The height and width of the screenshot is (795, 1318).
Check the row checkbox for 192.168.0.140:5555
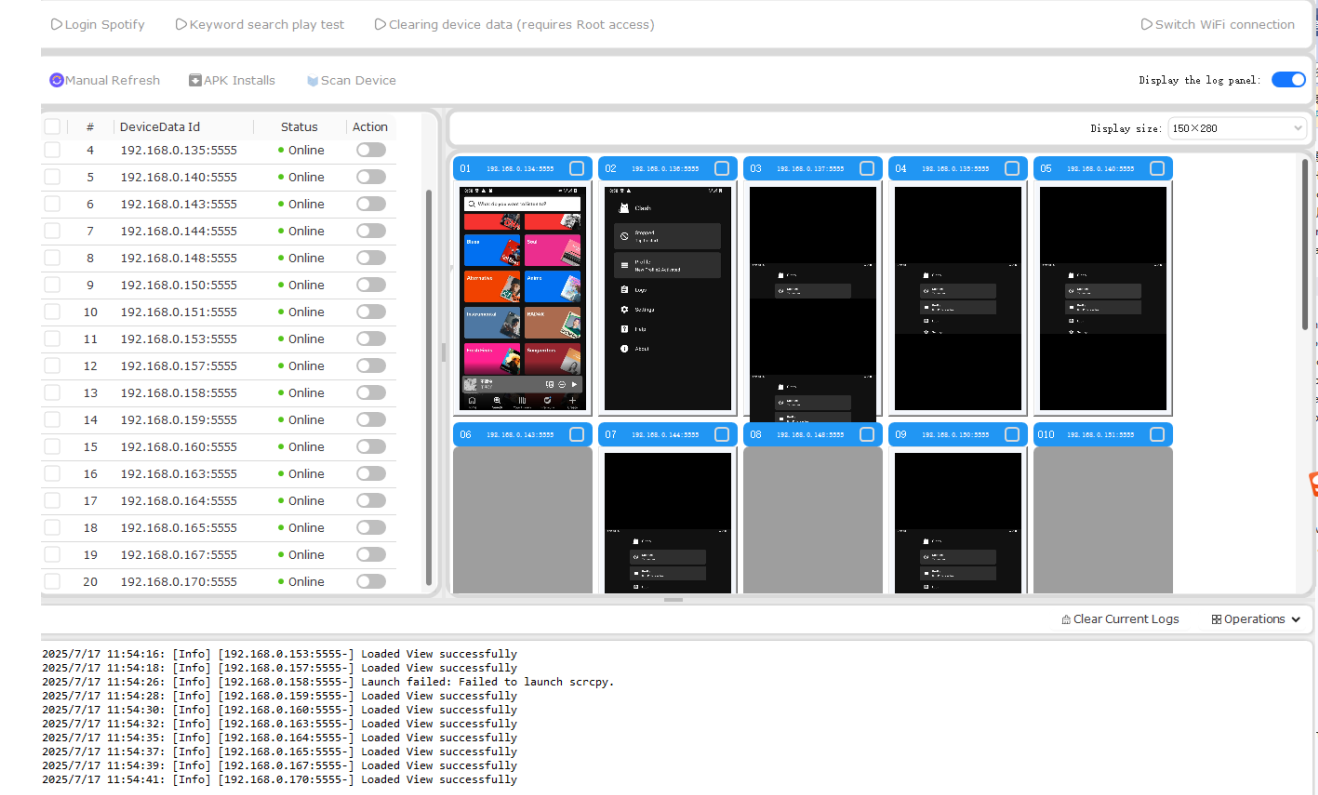click(52, 177)
